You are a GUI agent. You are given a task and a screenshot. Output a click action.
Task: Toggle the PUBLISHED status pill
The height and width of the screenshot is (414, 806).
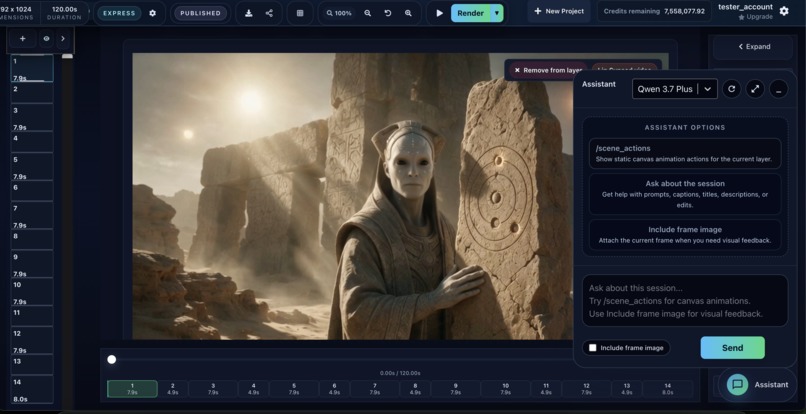click(200, 13)
